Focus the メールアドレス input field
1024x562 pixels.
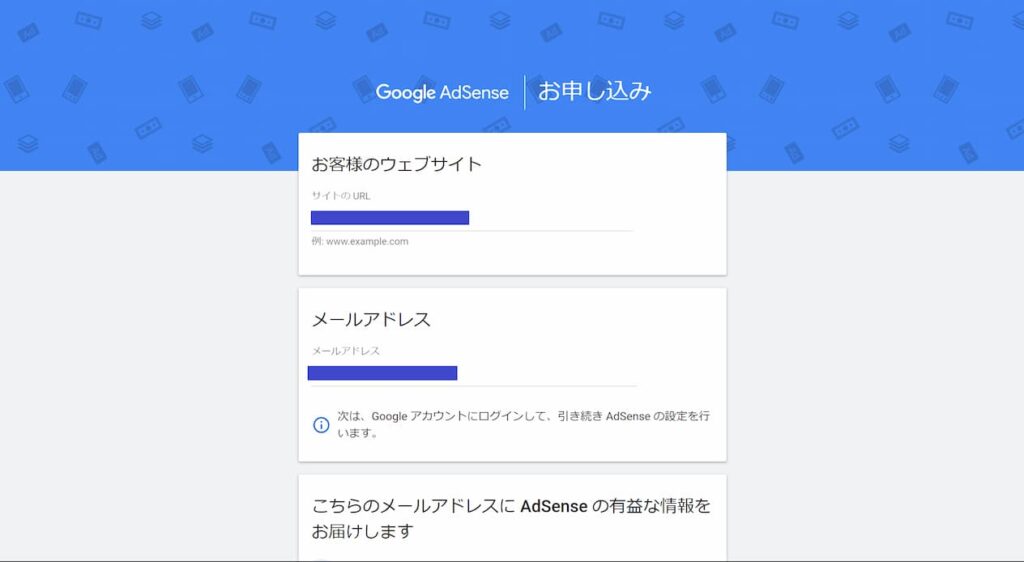coord(473,373)
